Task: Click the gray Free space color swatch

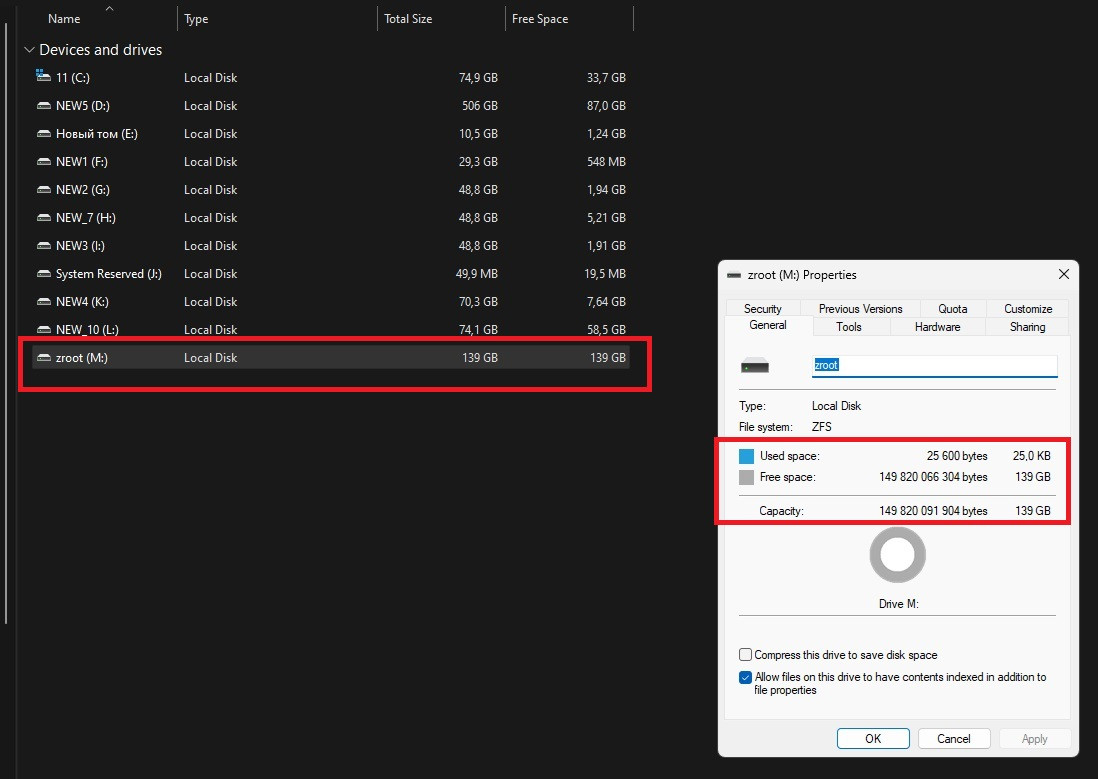Action: 746,477
